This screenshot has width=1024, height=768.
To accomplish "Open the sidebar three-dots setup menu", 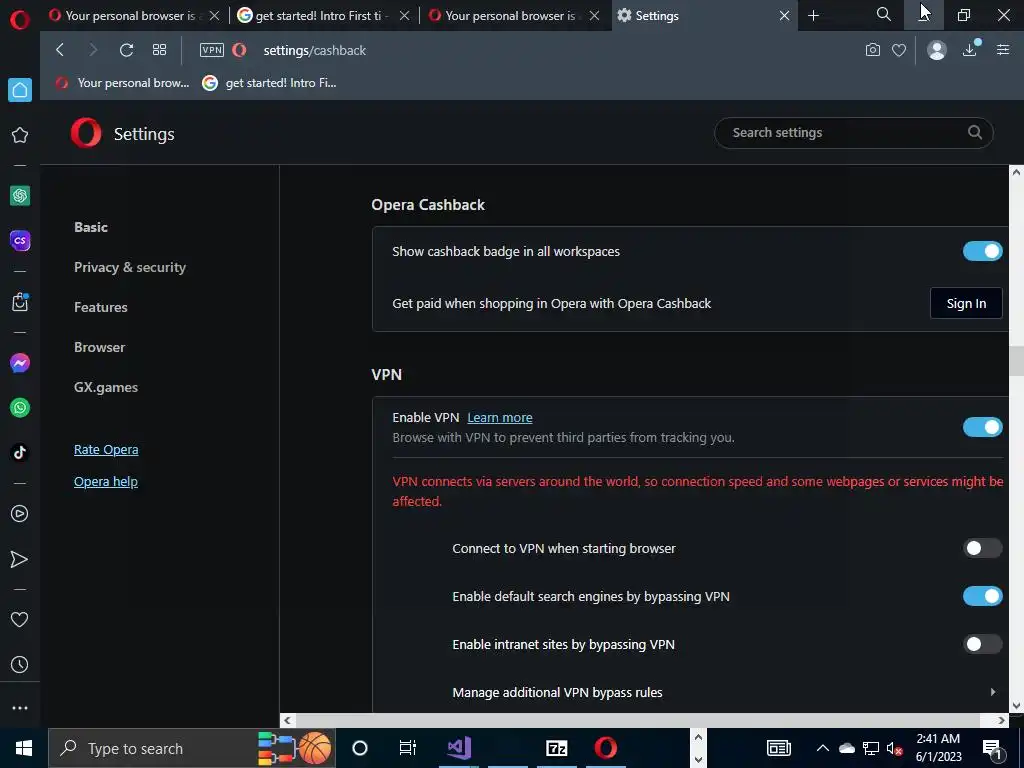I will (20, 708).
